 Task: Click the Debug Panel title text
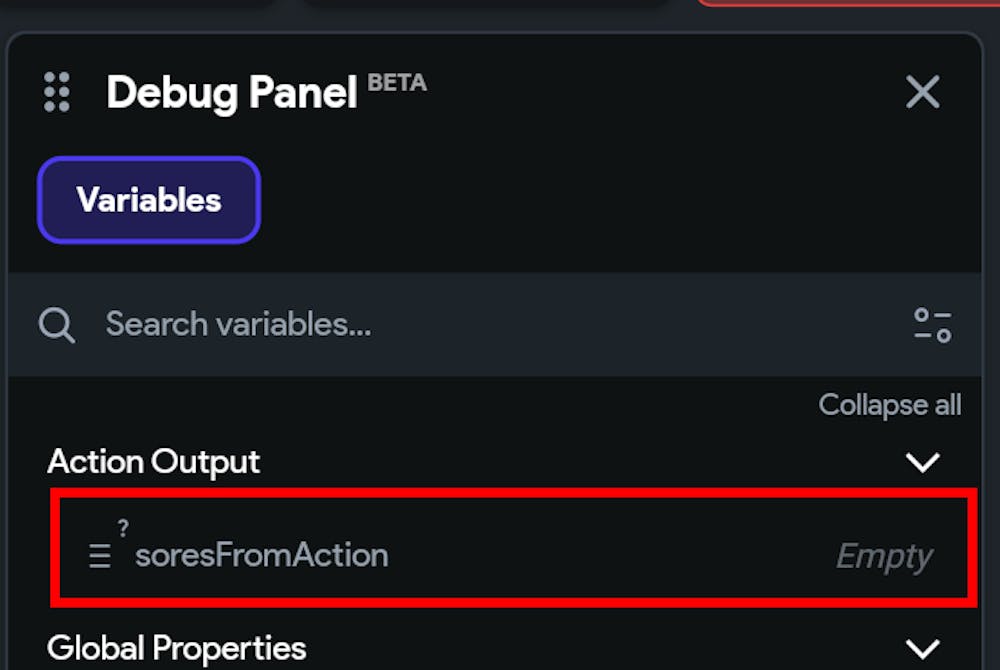[x=231, y=93]
